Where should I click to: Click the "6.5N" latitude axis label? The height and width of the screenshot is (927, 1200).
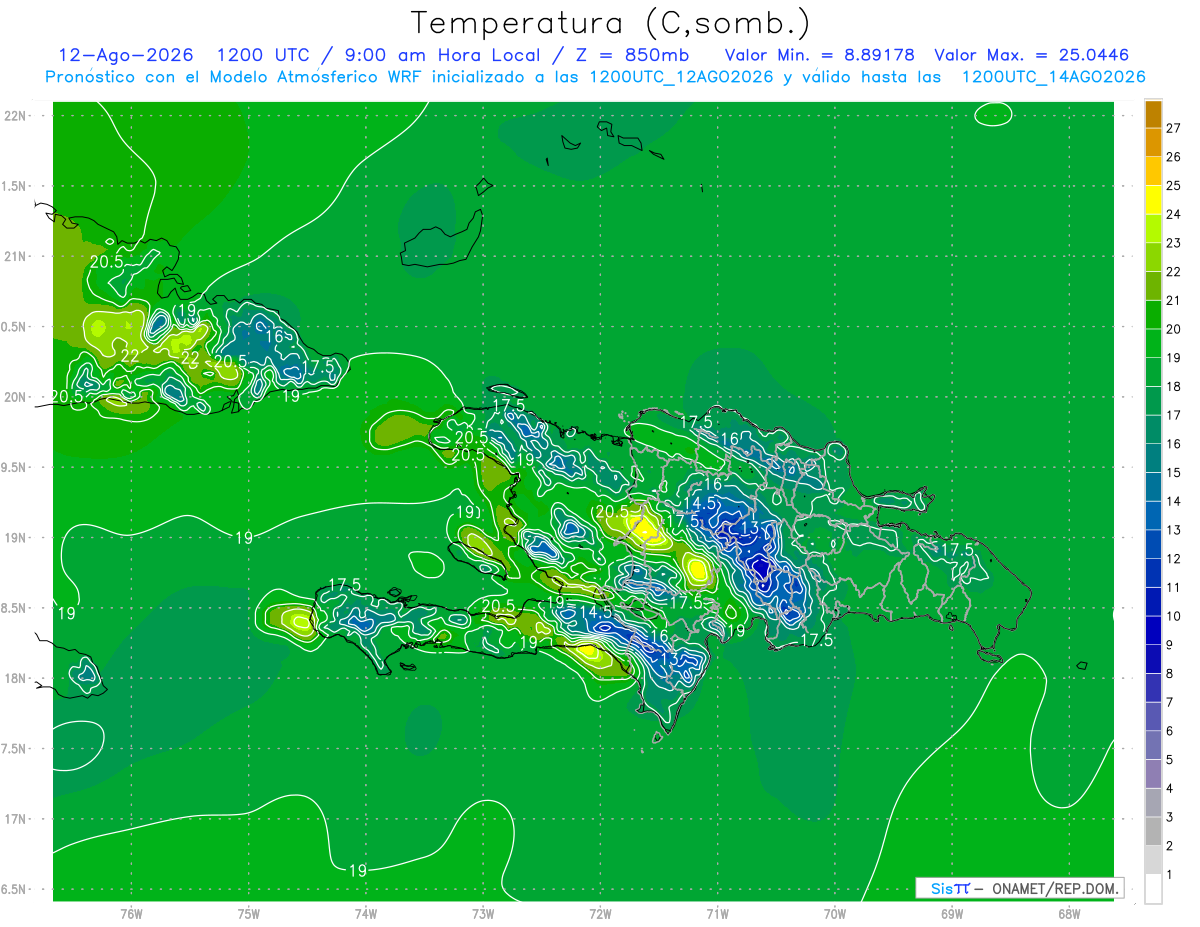(14, 889)
